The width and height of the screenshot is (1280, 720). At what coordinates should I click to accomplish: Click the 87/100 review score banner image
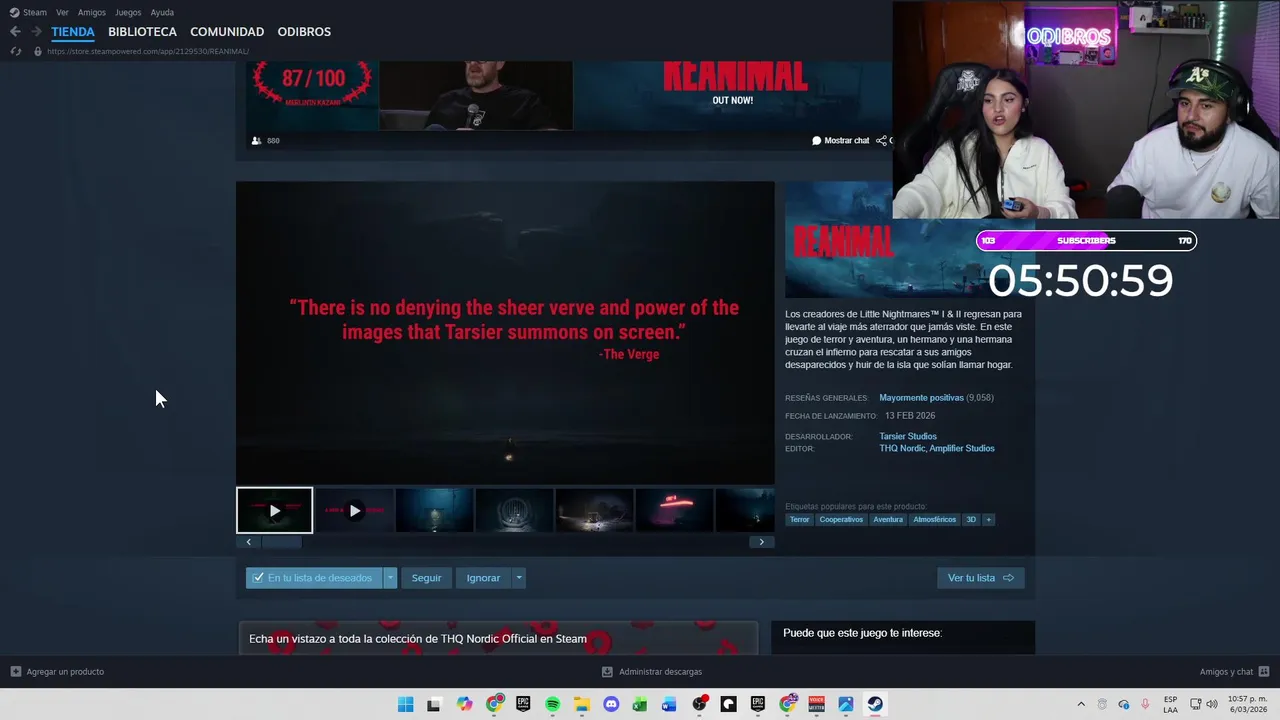(312, 96)
